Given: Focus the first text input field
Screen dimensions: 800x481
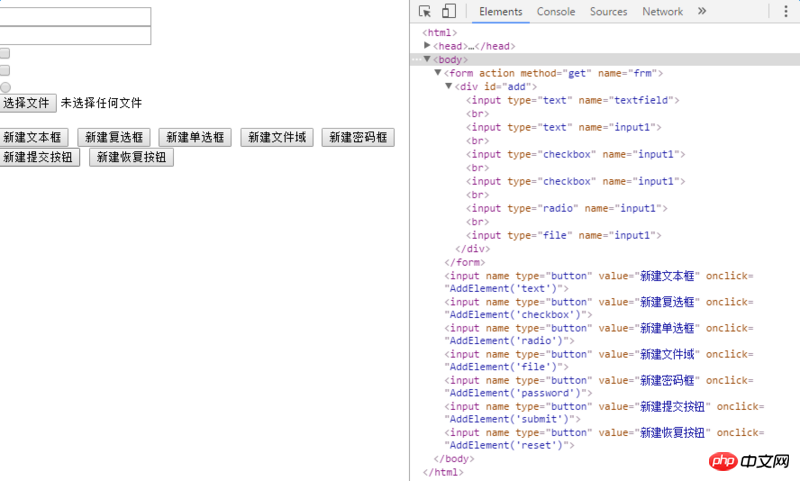Looking at the screenshot, I should 75,17.
